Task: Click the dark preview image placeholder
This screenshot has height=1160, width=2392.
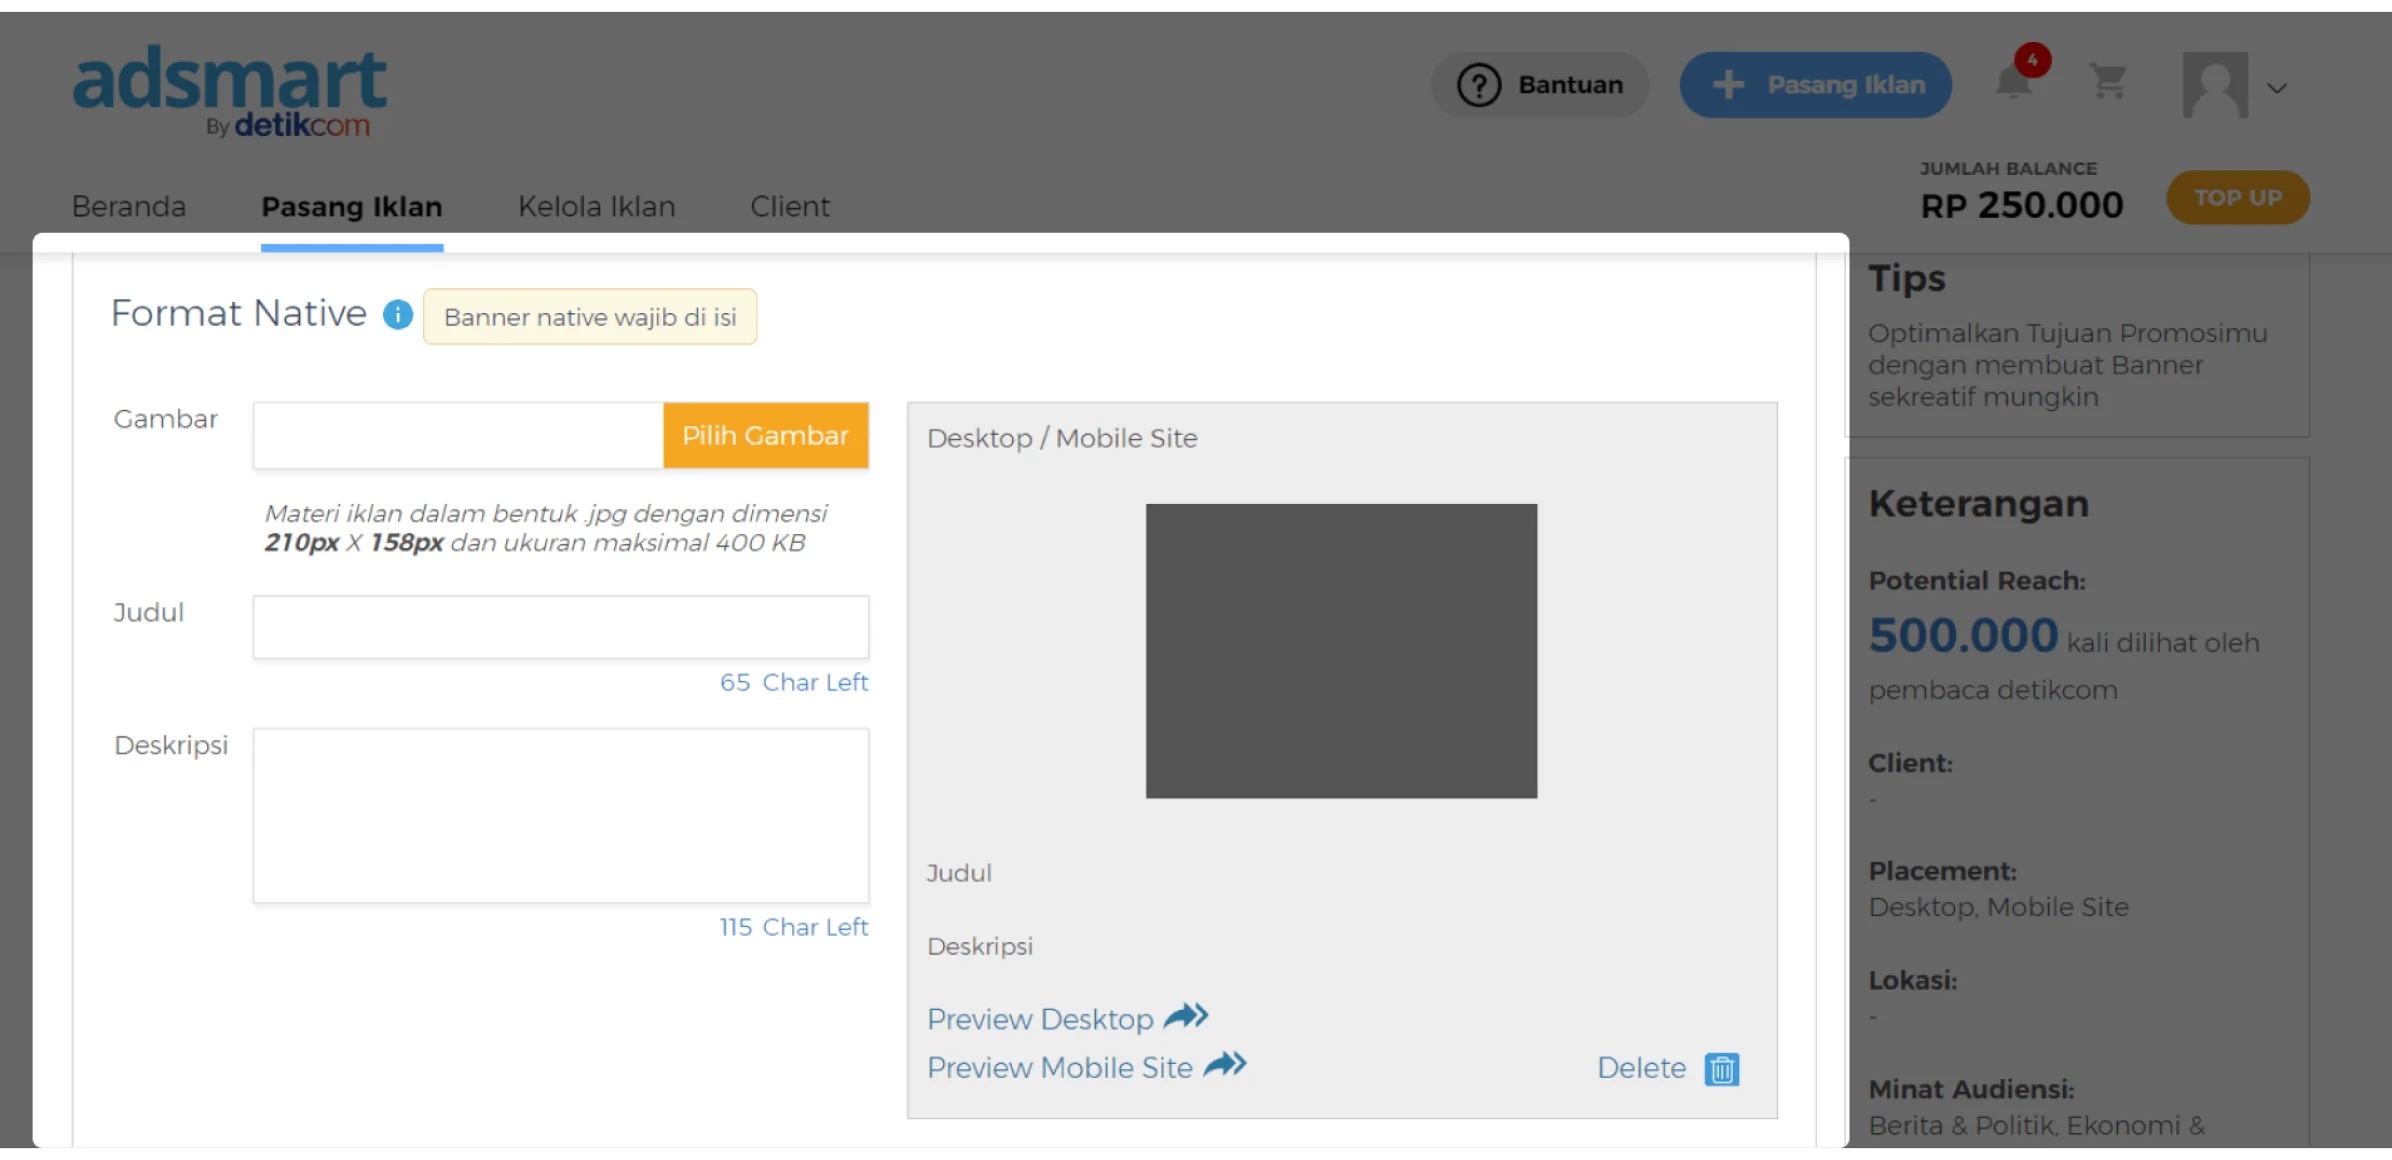Action: click(x=1341, y=651)
